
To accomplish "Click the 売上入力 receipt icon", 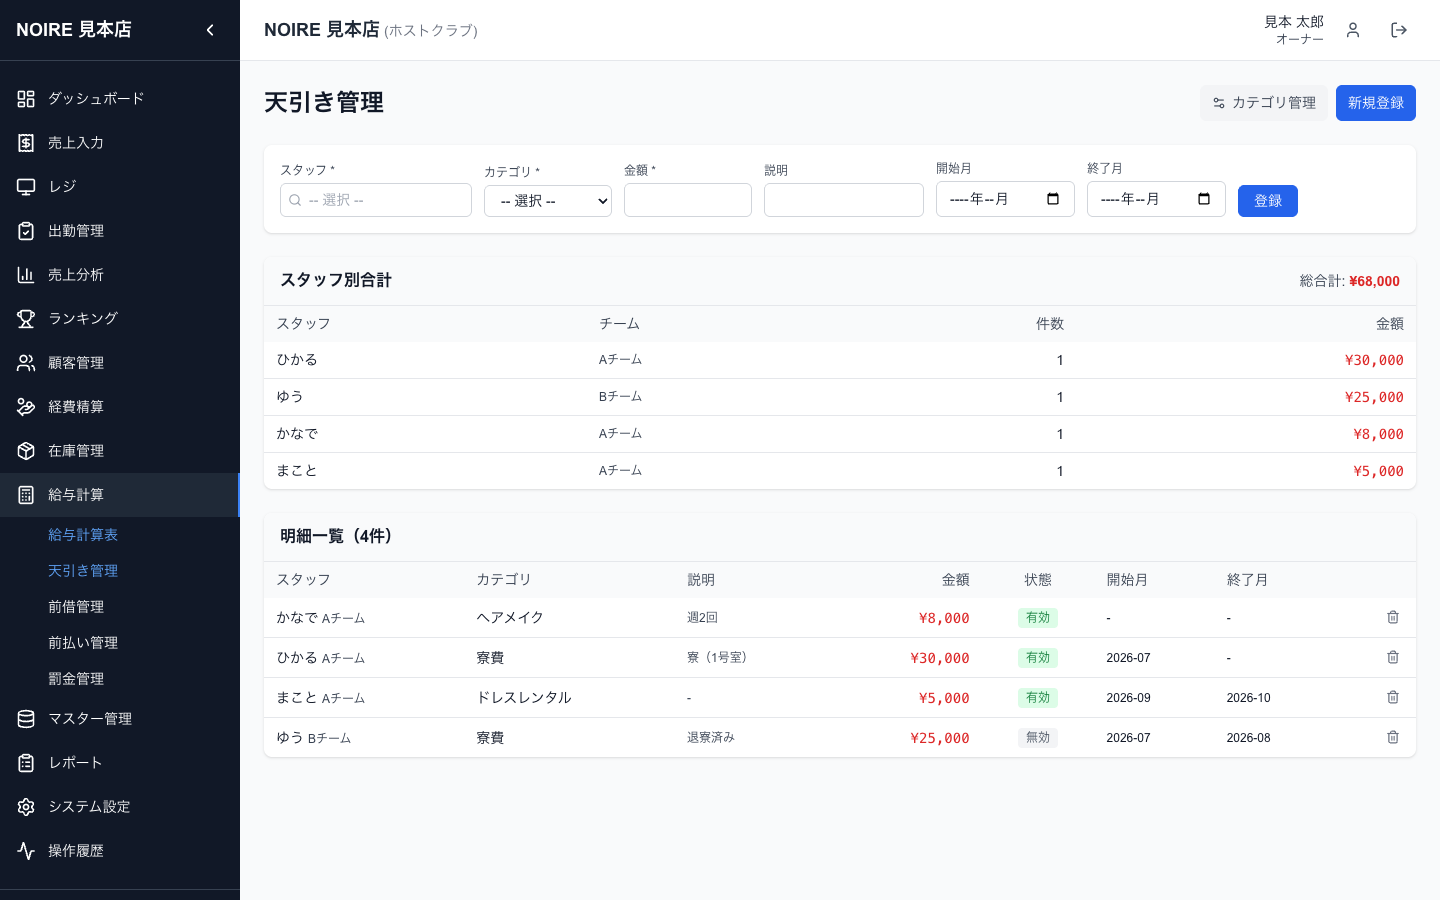I will (26, 143).
